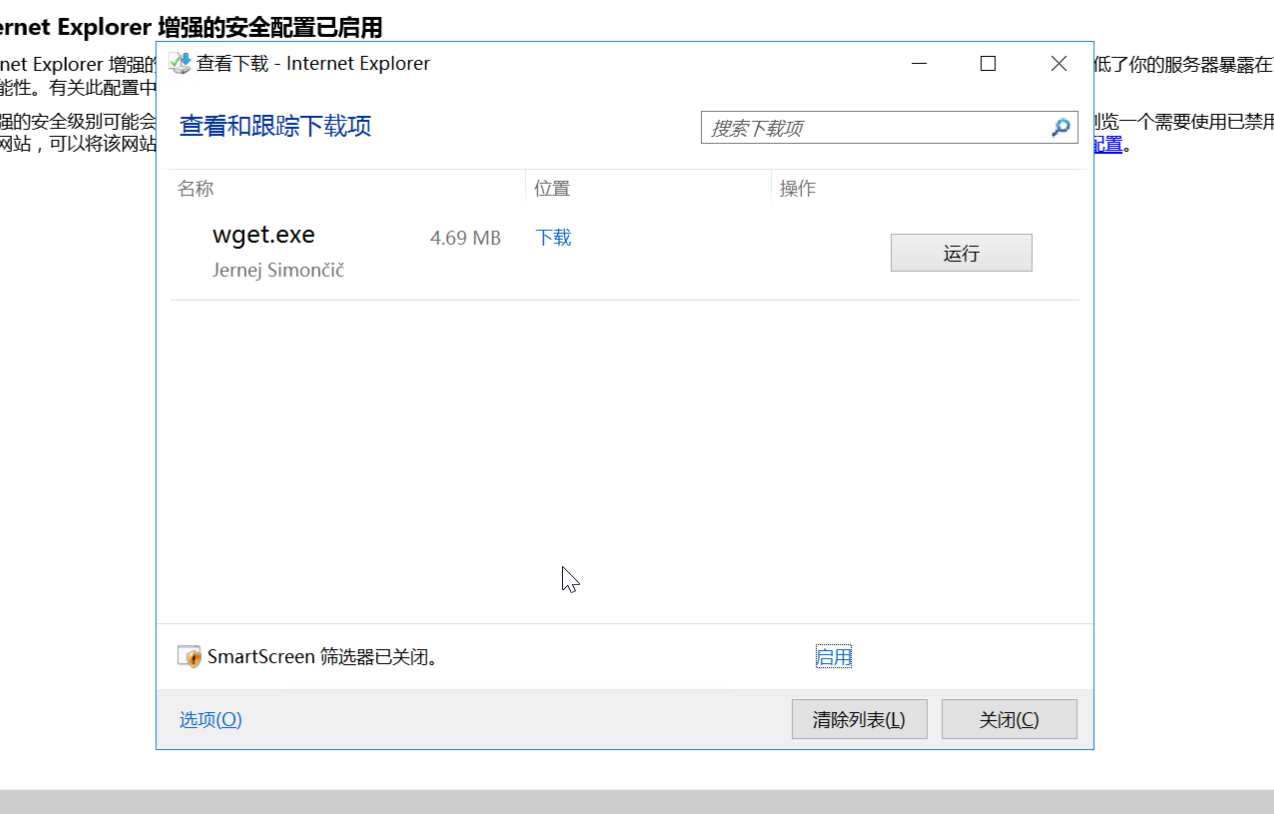The height and width of the screenshot is (814, 1274).
Task: Select the wget.exe file name
Action: [264, 235]
